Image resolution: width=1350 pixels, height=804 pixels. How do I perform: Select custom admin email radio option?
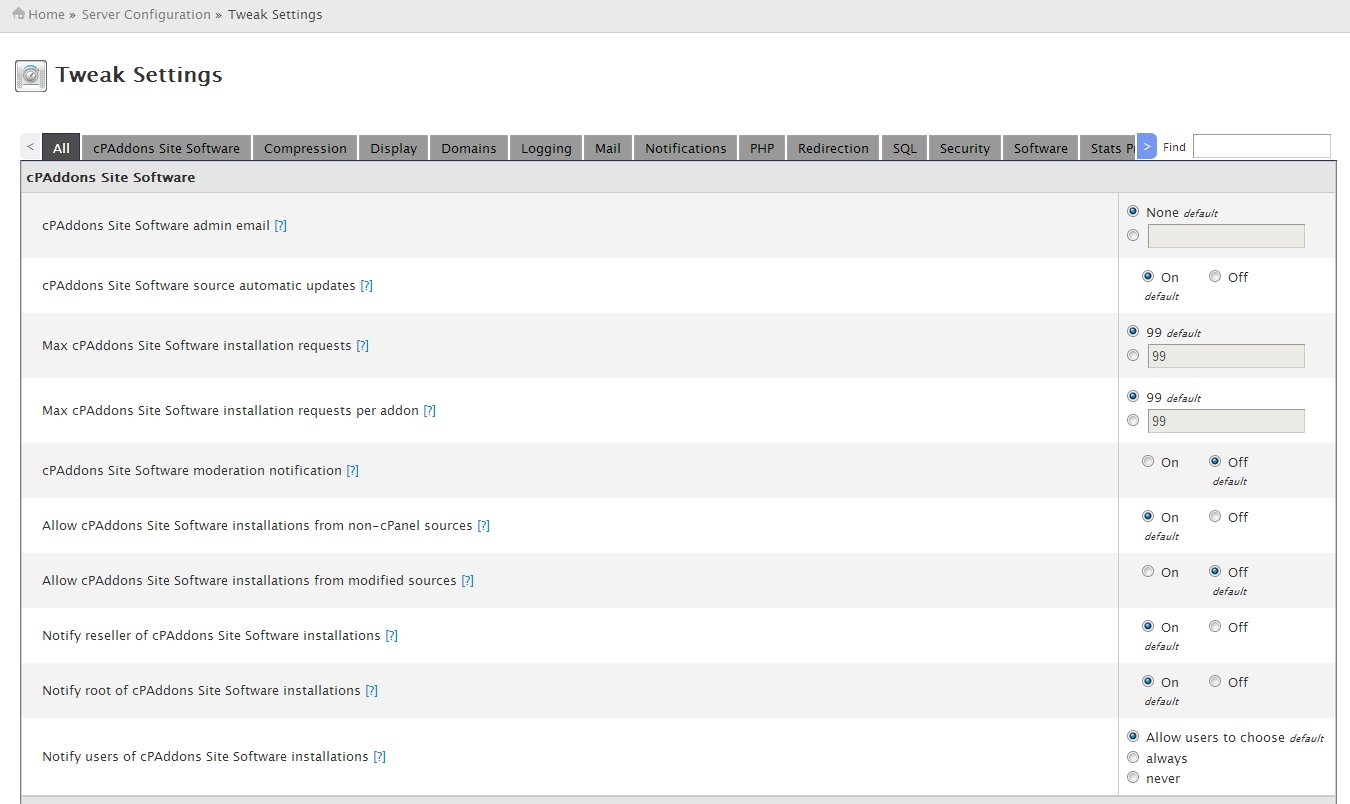pyautogui.click(x=1133, y=235)
